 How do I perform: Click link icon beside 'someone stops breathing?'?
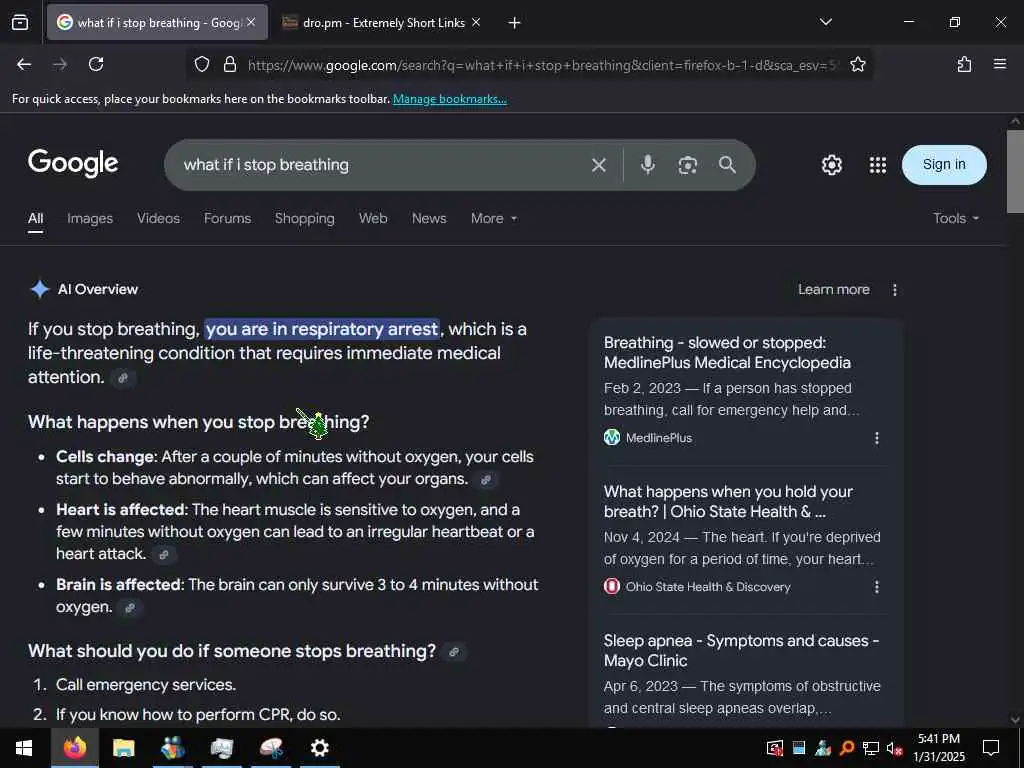tap(454, 652)
